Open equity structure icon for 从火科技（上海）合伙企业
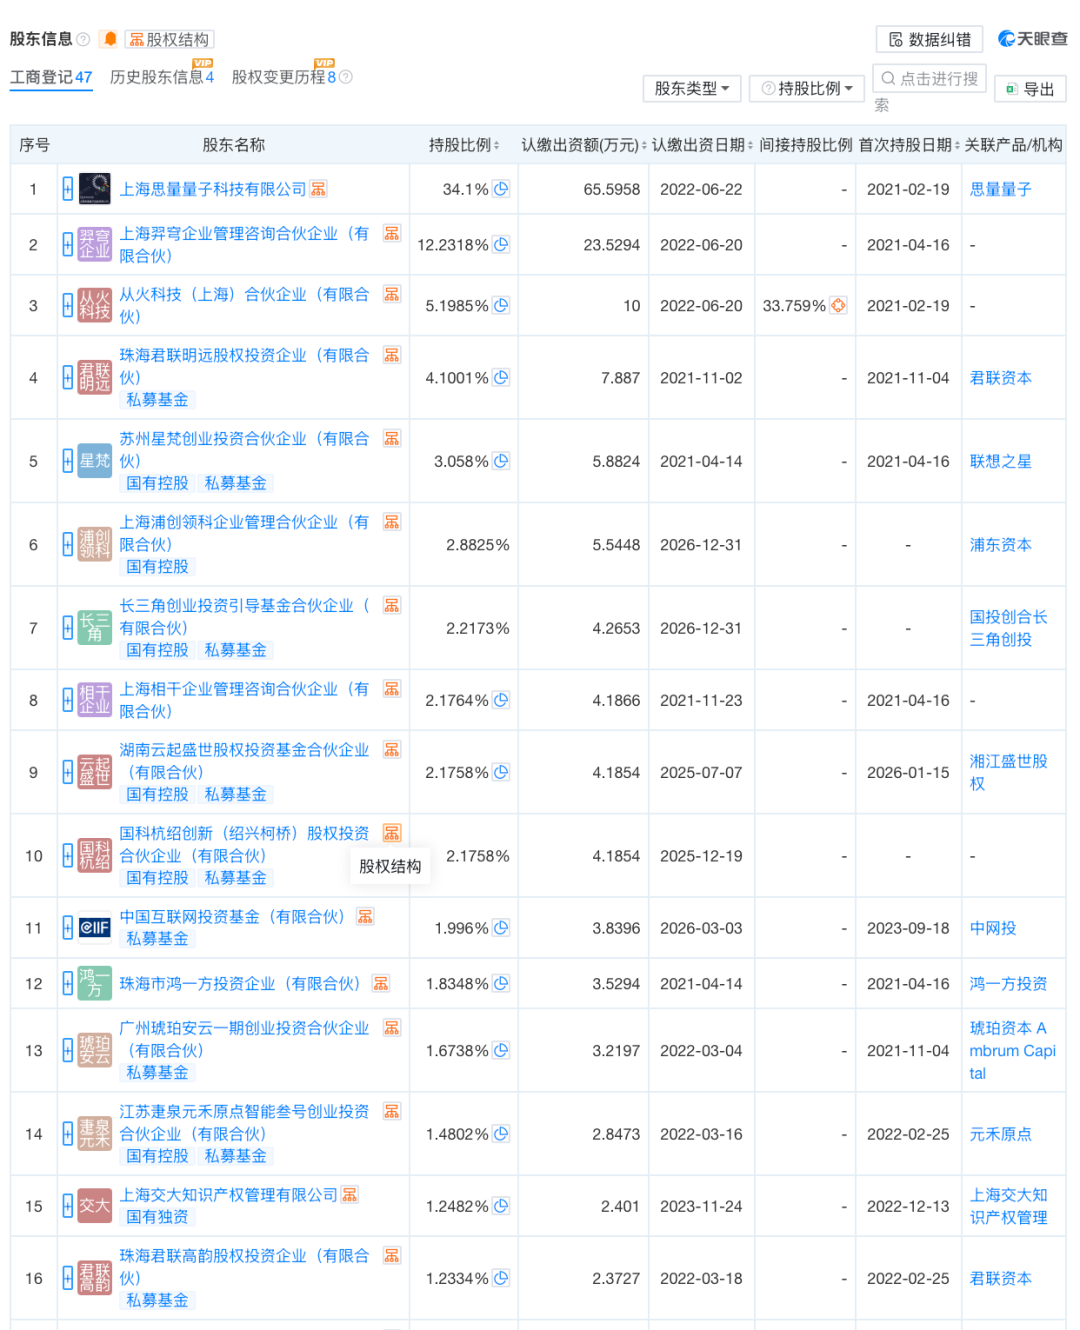This screenshot has width=1080, height=1330. pos(392,294)
